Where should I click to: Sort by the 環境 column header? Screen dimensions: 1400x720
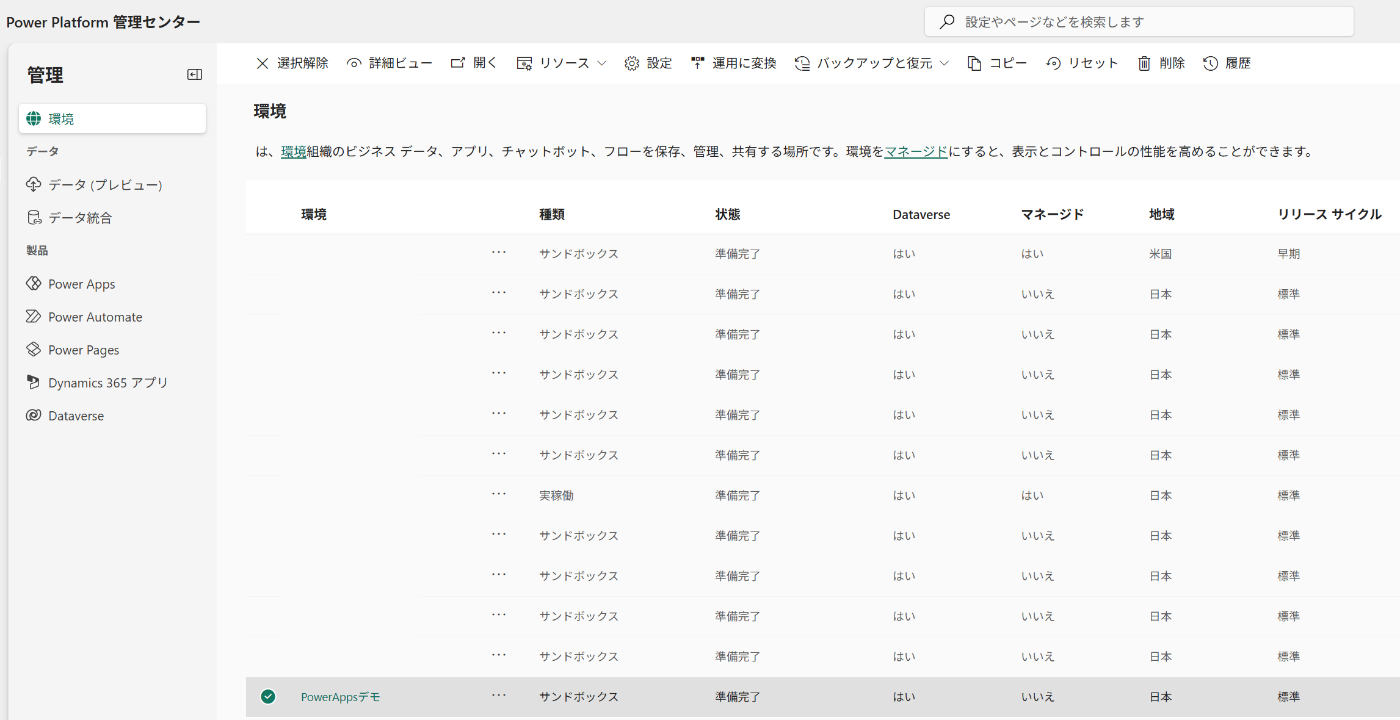pyautogui.click(x=314, y=214)
